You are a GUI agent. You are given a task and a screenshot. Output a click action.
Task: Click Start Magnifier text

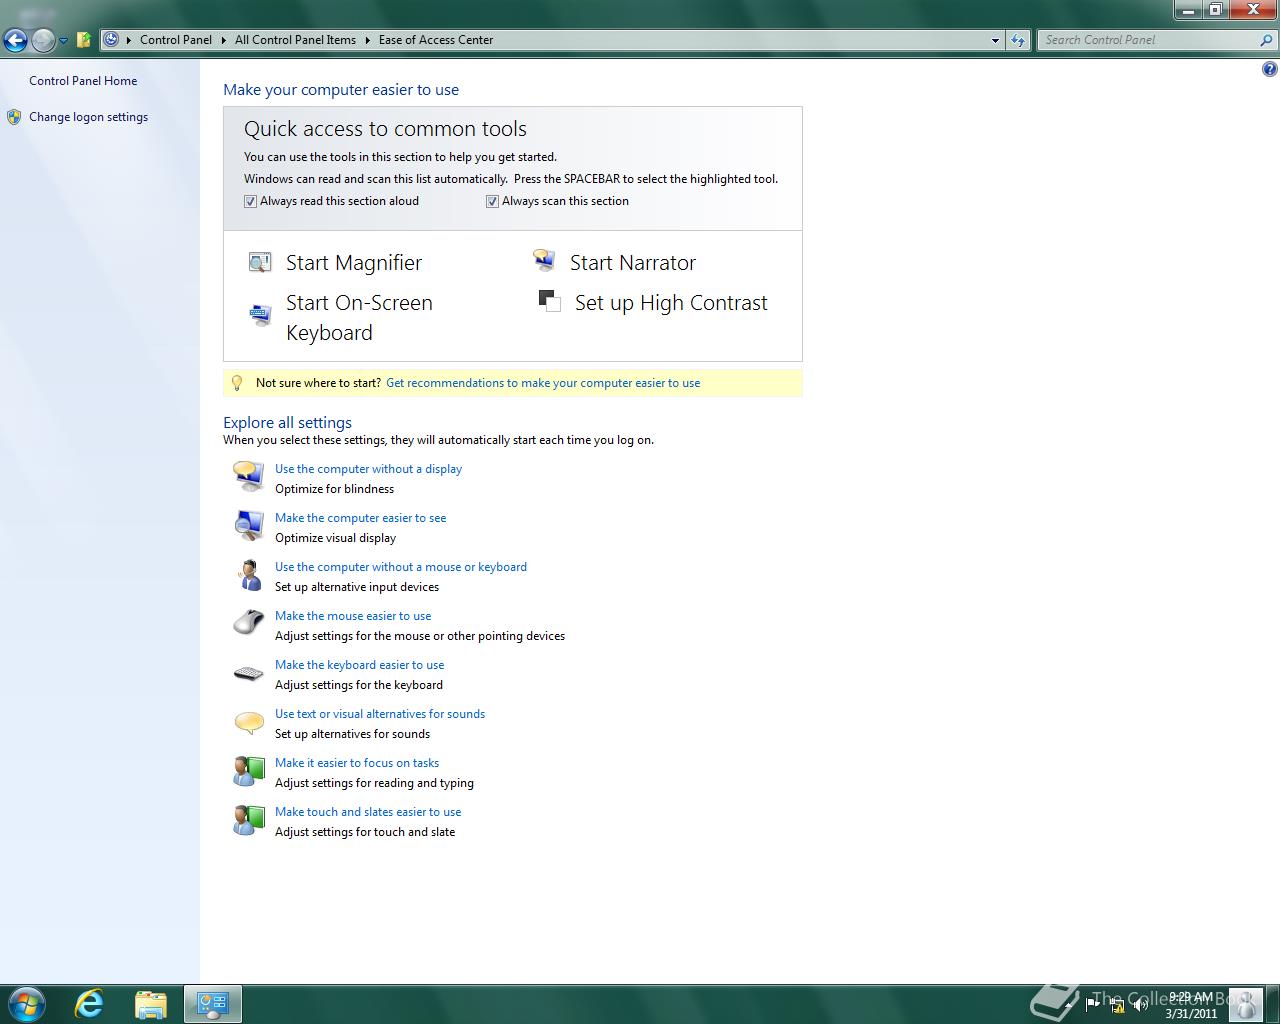coord(354,262)
